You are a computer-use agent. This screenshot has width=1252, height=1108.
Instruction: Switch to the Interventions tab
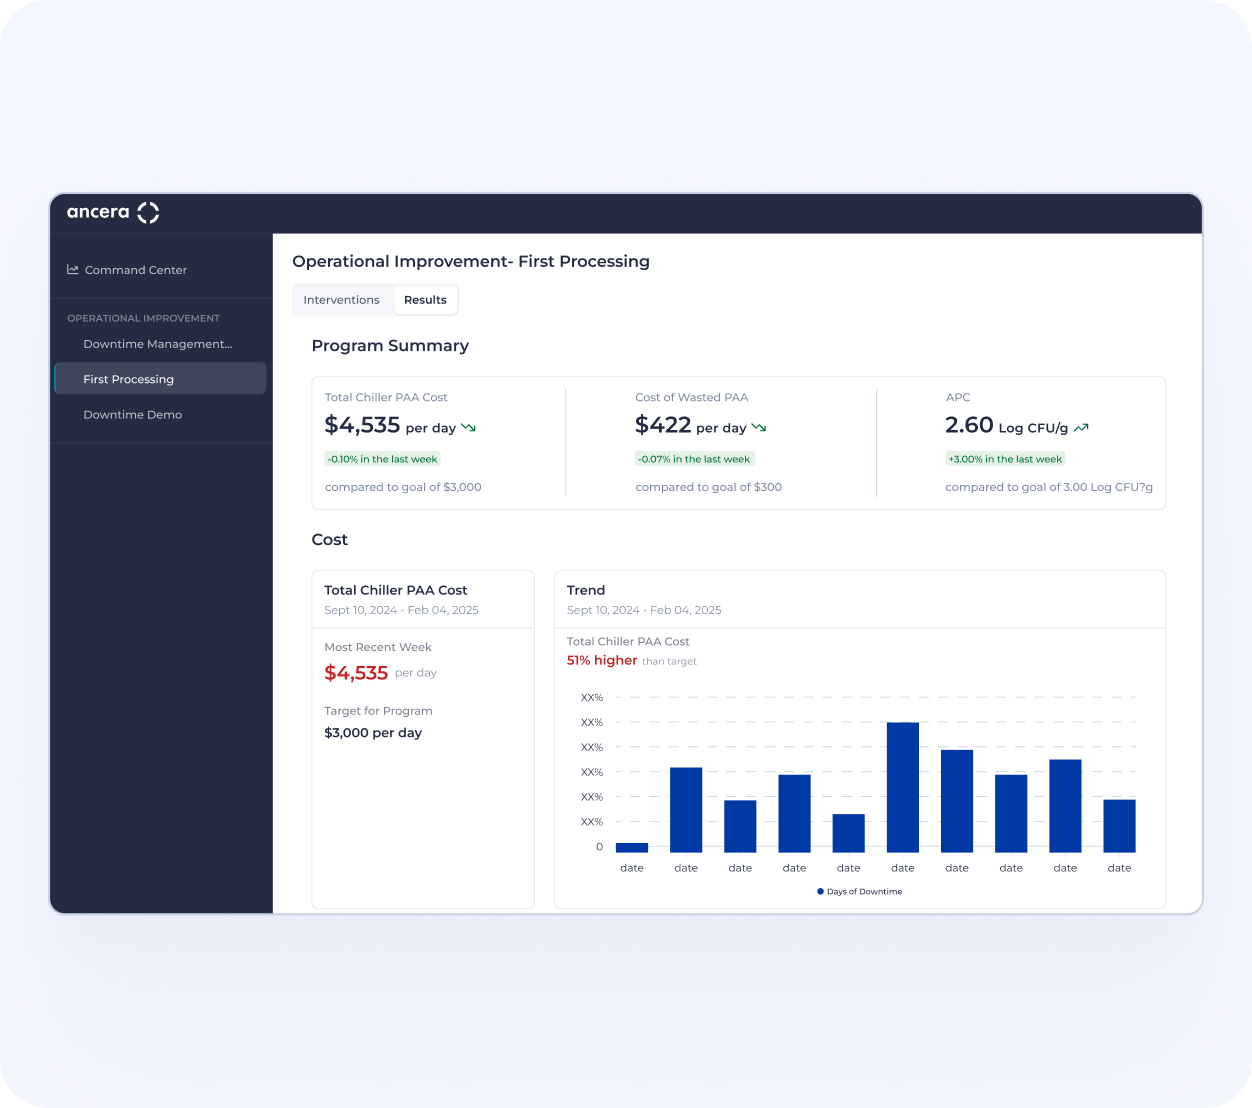pos(341,300)
